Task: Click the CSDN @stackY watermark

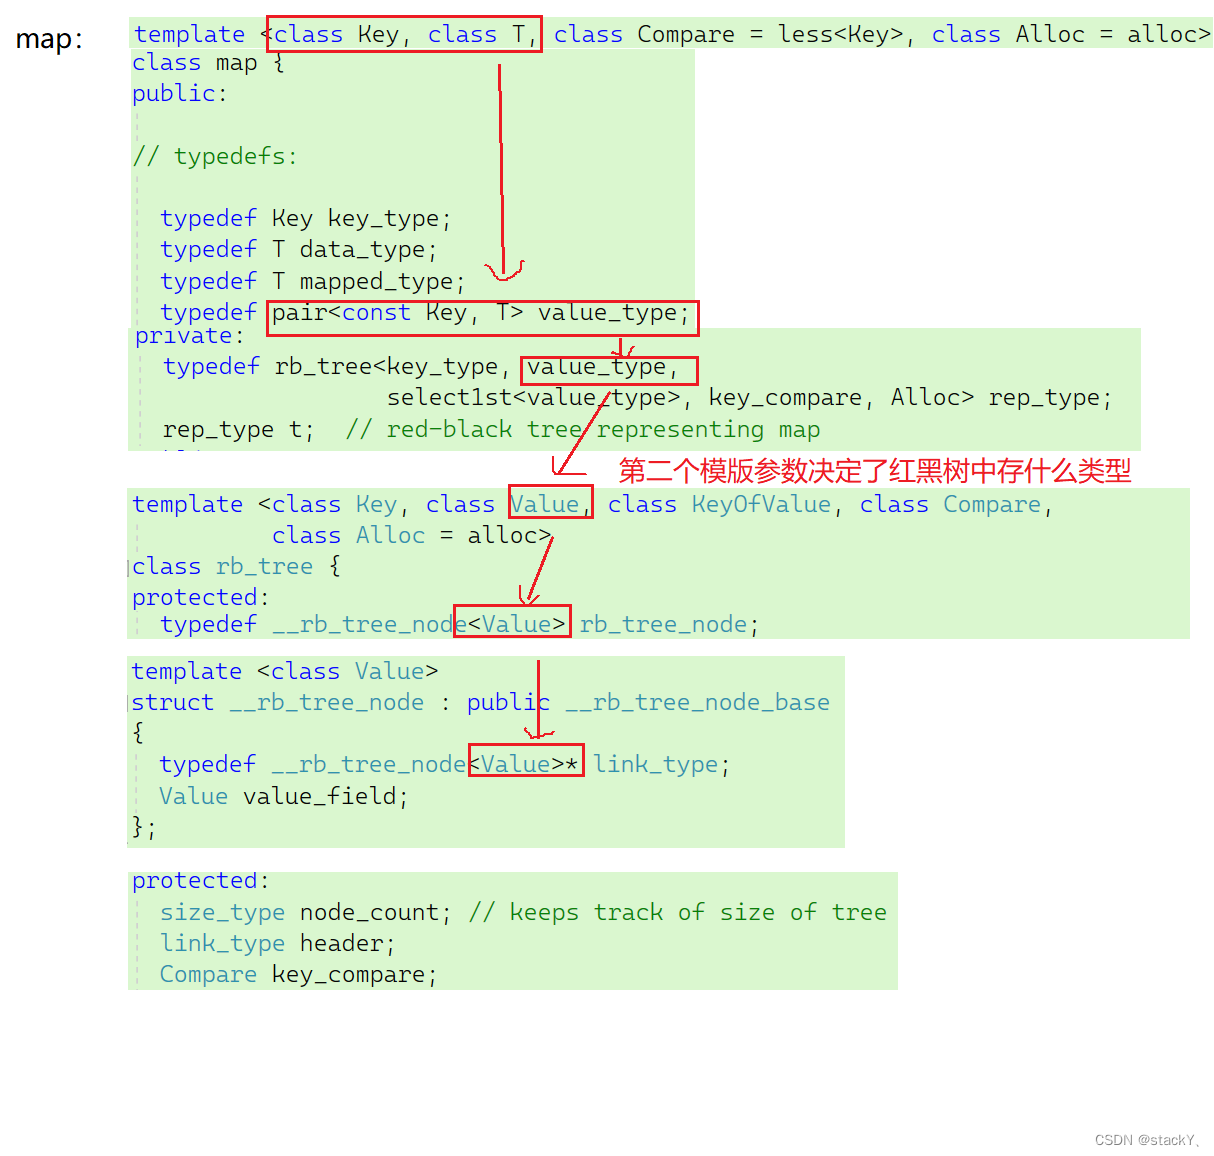Action: click(1145, 1139)
